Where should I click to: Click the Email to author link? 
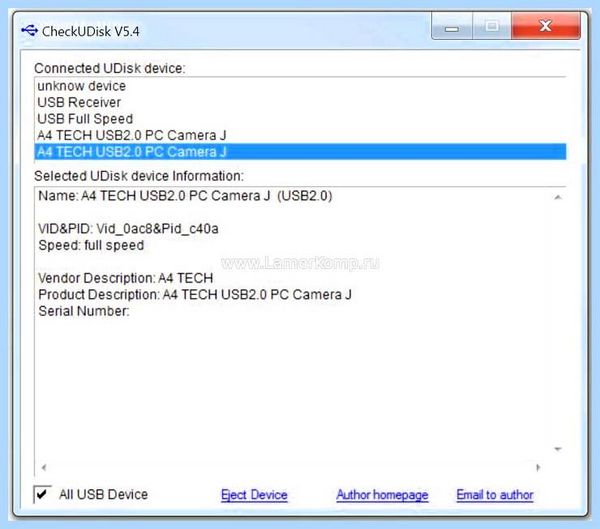(x=494, y=495)
